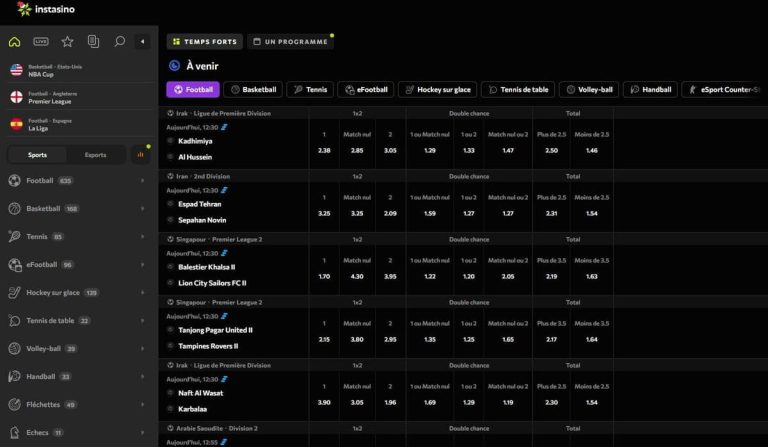
Task: Select the Un Programme tab
Action: (291, 42)
